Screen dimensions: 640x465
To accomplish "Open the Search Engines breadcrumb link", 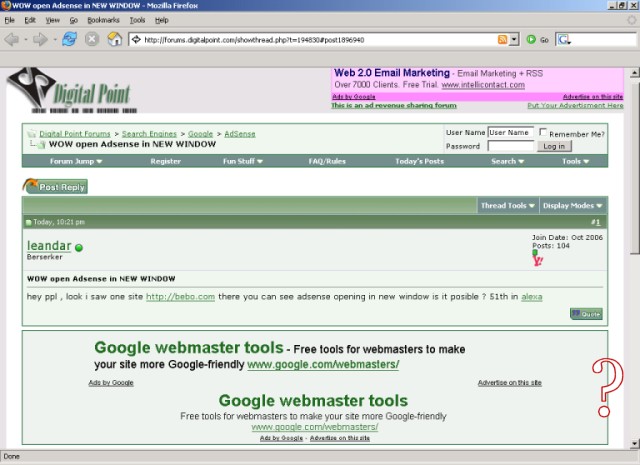I will point(149,134).
